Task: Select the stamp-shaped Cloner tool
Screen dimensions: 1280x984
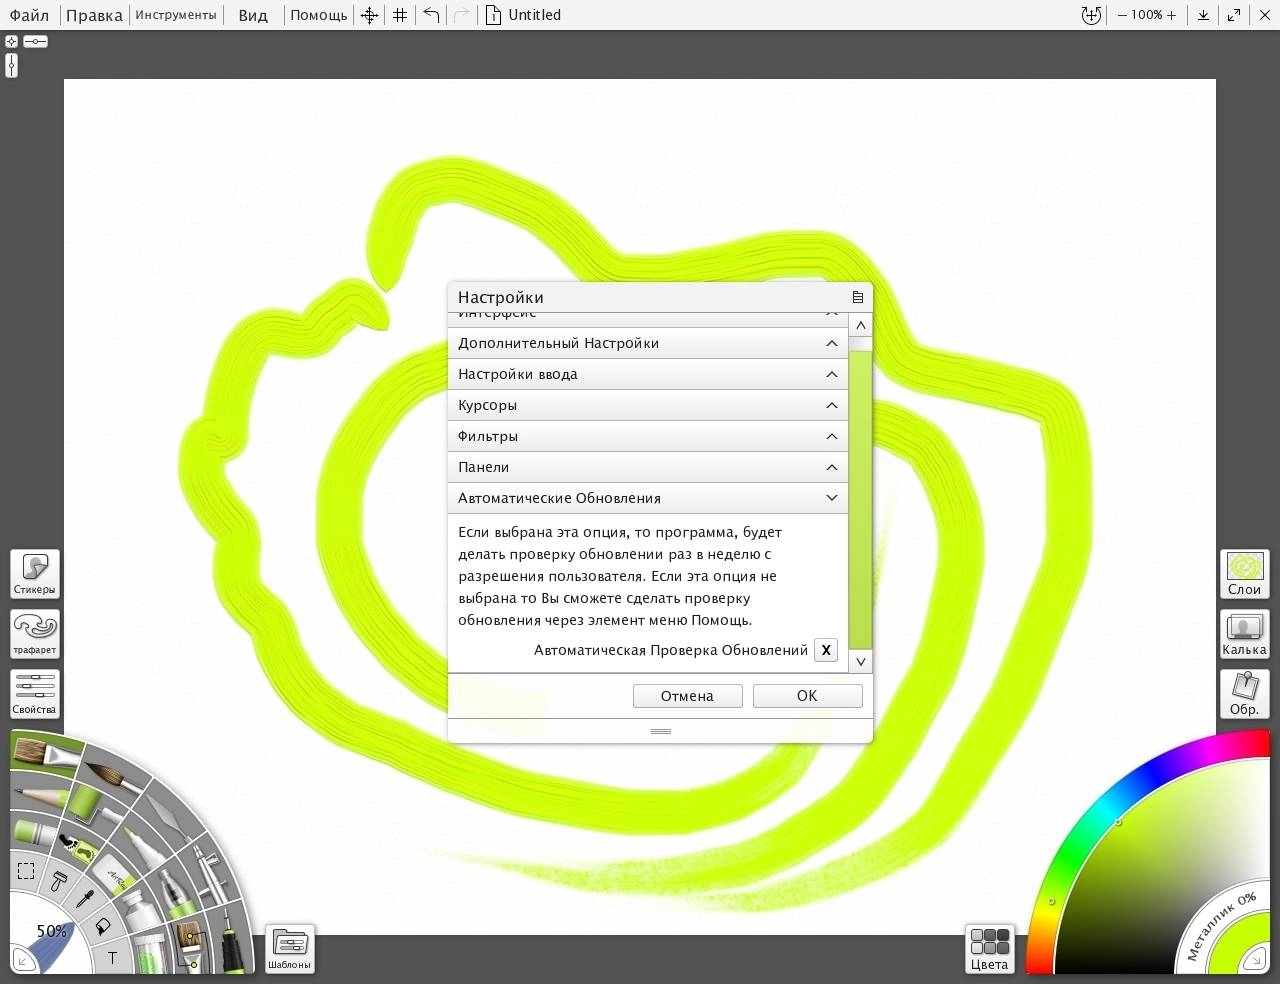Action: coord(59,881)
